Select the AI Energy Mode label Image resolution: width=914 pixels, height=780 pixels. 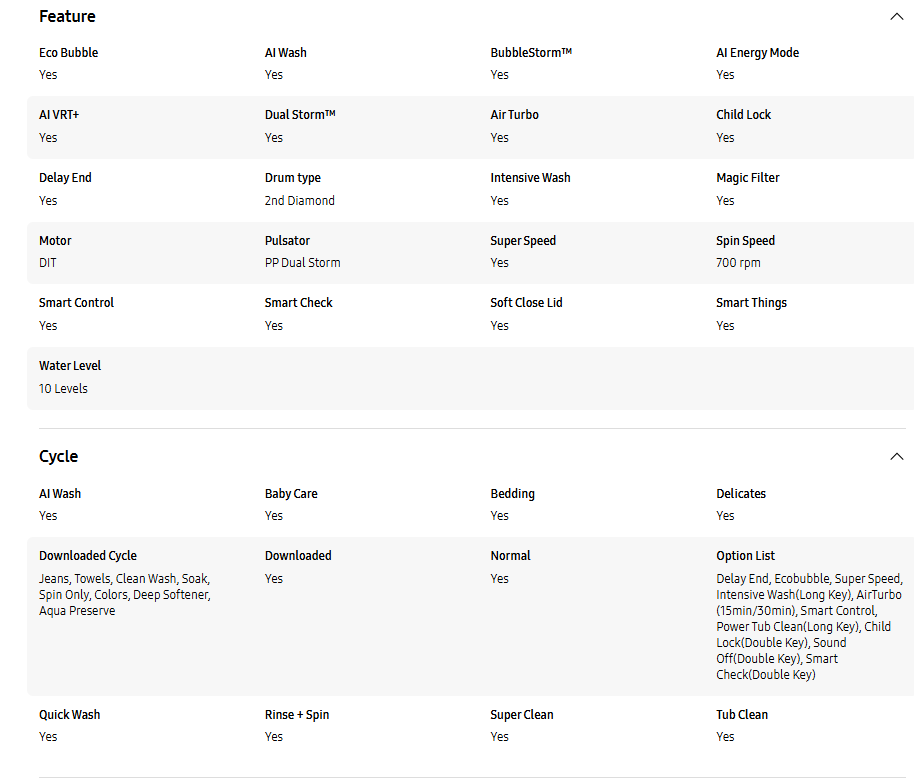point(757,53)
